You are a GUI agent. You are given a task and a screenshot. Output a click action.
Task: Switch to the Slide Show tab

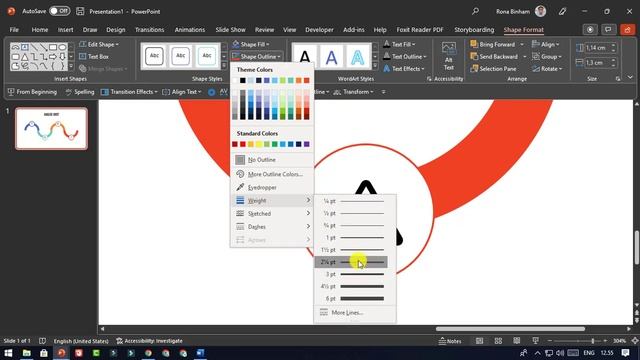pos(231,30)
